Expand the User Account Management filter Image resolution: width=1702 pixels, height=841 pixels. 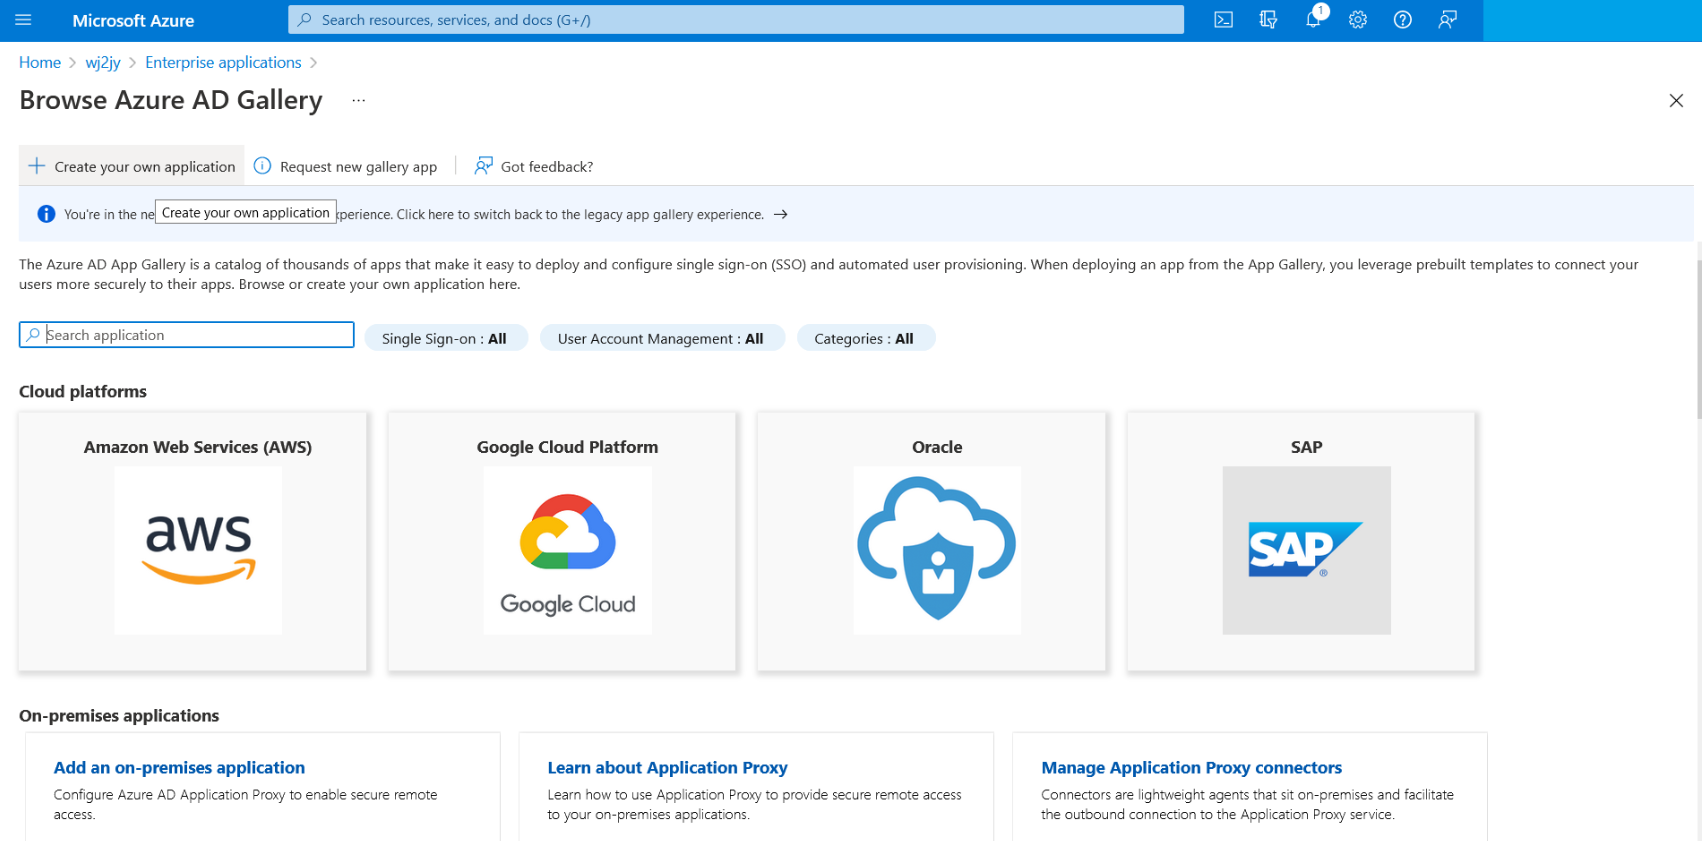[661, 339]
